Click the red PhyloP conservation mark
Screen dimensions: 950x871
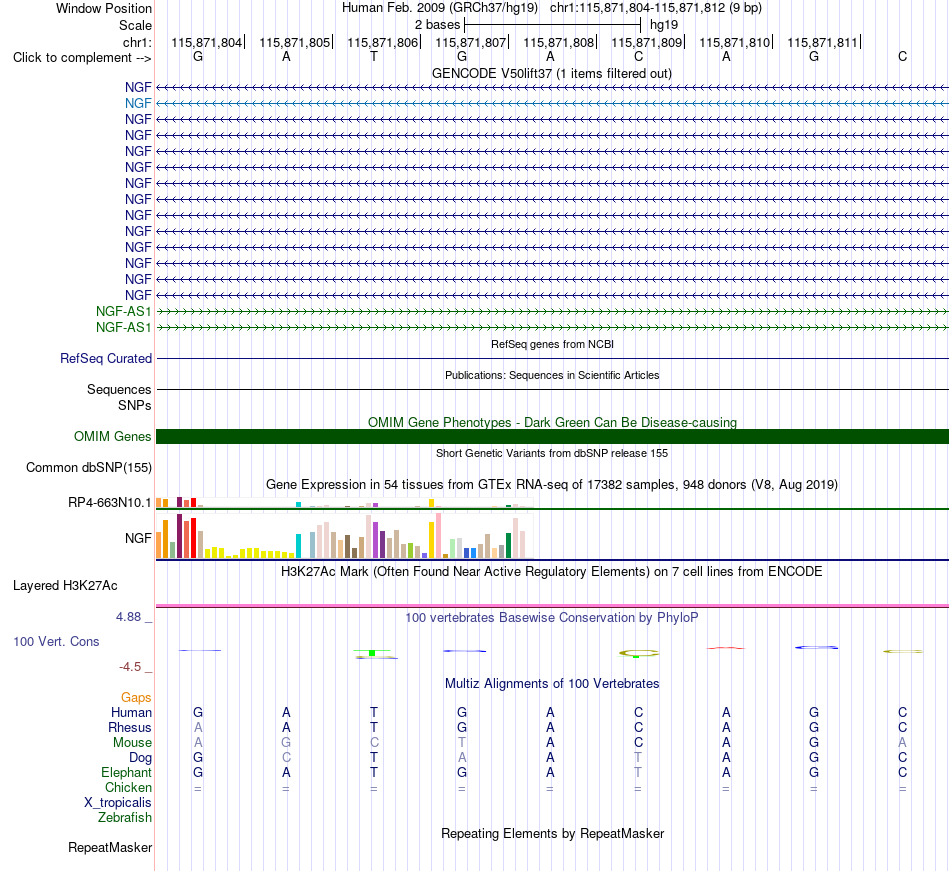tap(726, 648)
